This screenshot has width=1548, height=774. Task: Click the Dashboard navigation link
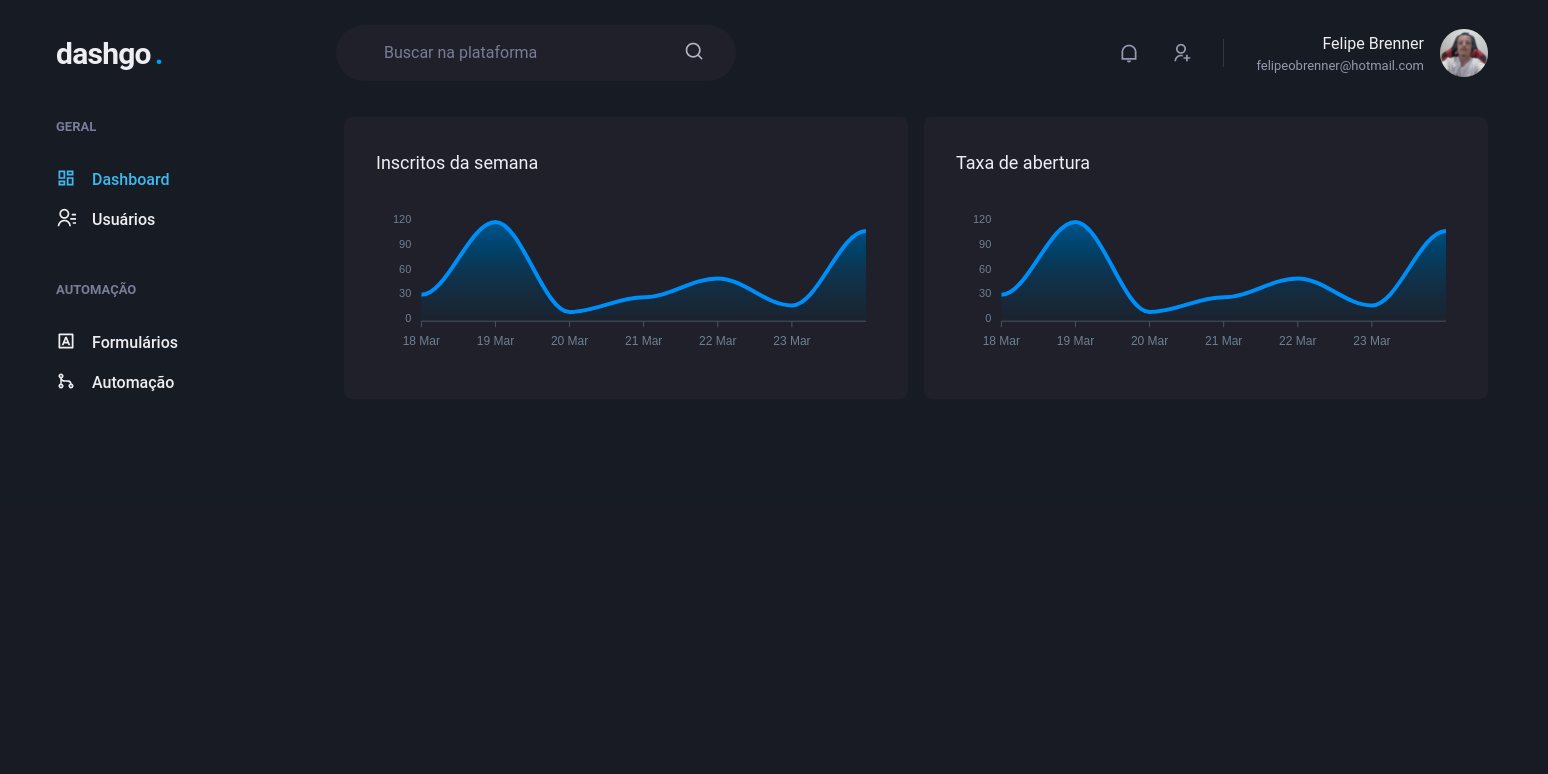(130, 179)
